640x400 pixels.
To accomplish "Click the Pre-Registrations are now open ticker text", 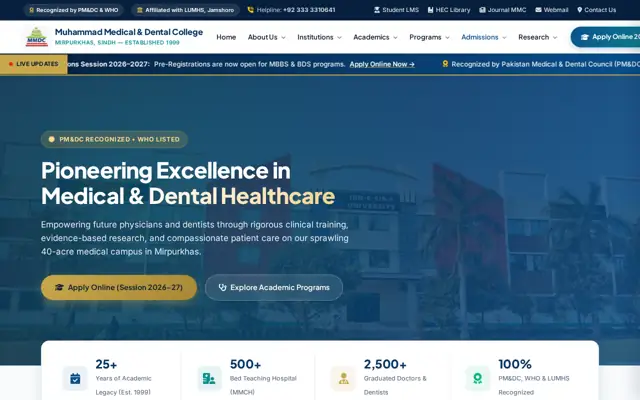I will point(249,64).
